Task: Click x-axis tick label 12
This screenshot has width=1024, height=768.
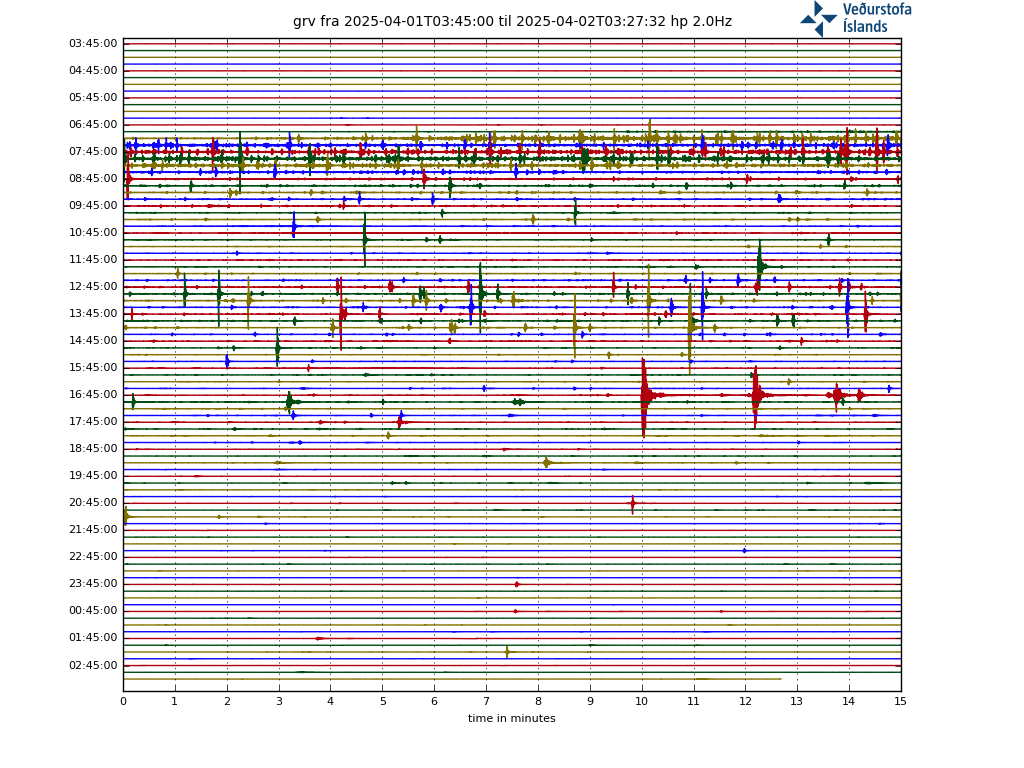Action: [746, 701]
